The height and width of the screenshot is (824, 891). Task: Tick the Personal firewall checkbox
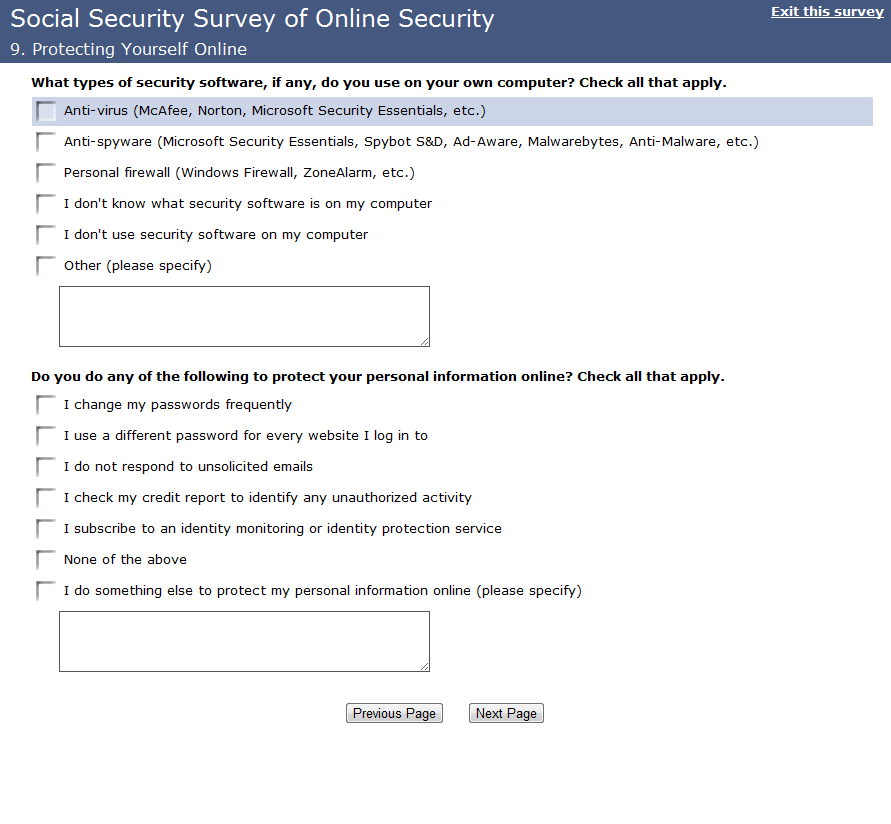point(46,173)
